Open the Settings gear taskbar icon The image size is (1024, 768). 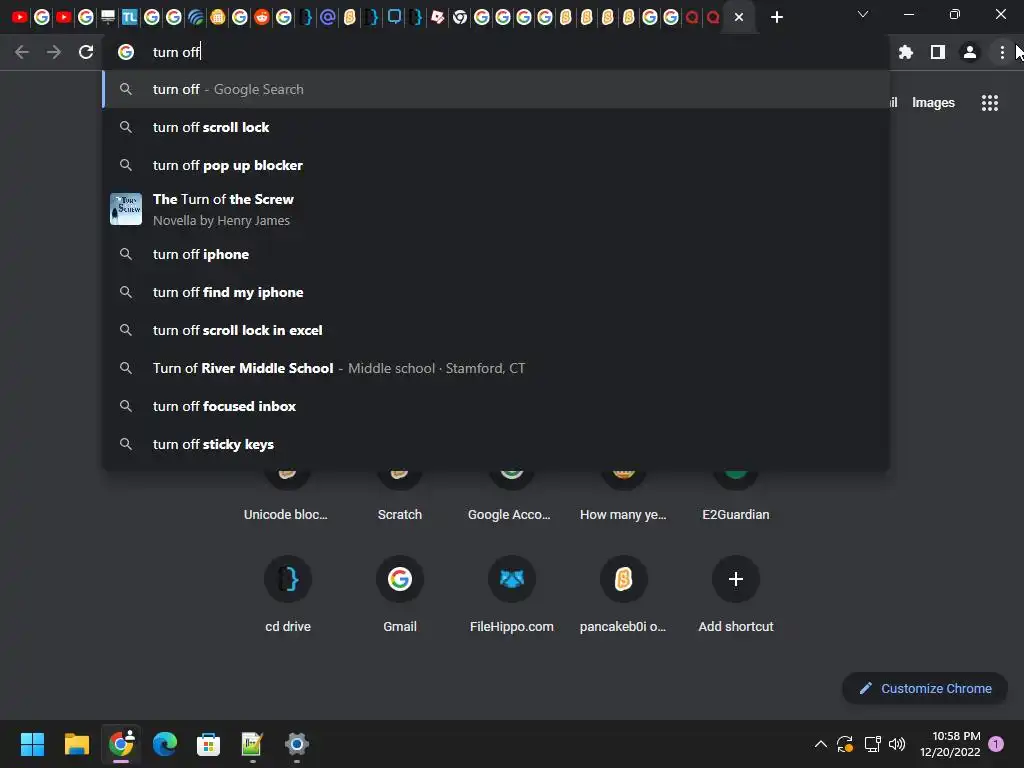pyautogui.click(x=296, y=744)
